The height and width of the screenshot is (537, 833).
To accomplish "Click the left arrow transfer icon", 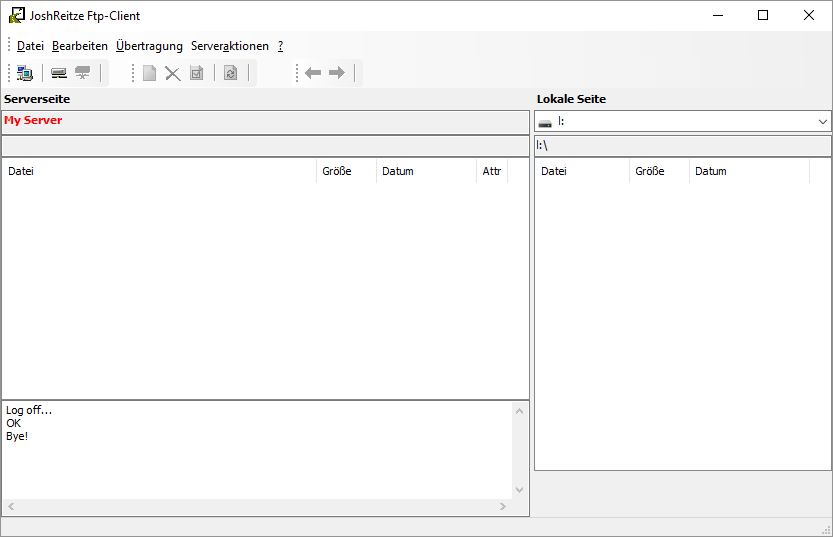I will [313, 73].
